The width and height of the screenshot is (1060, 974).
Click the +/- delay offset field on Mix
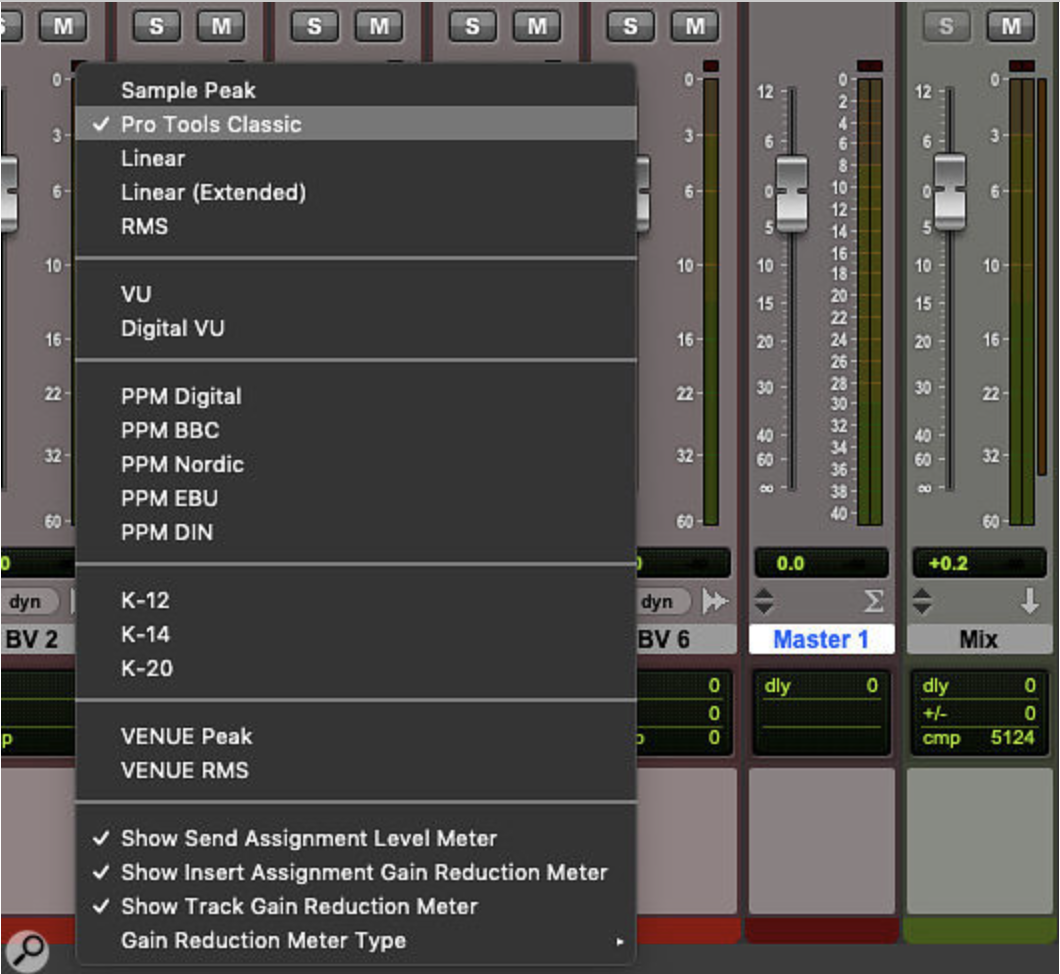(x=979, y=713)
